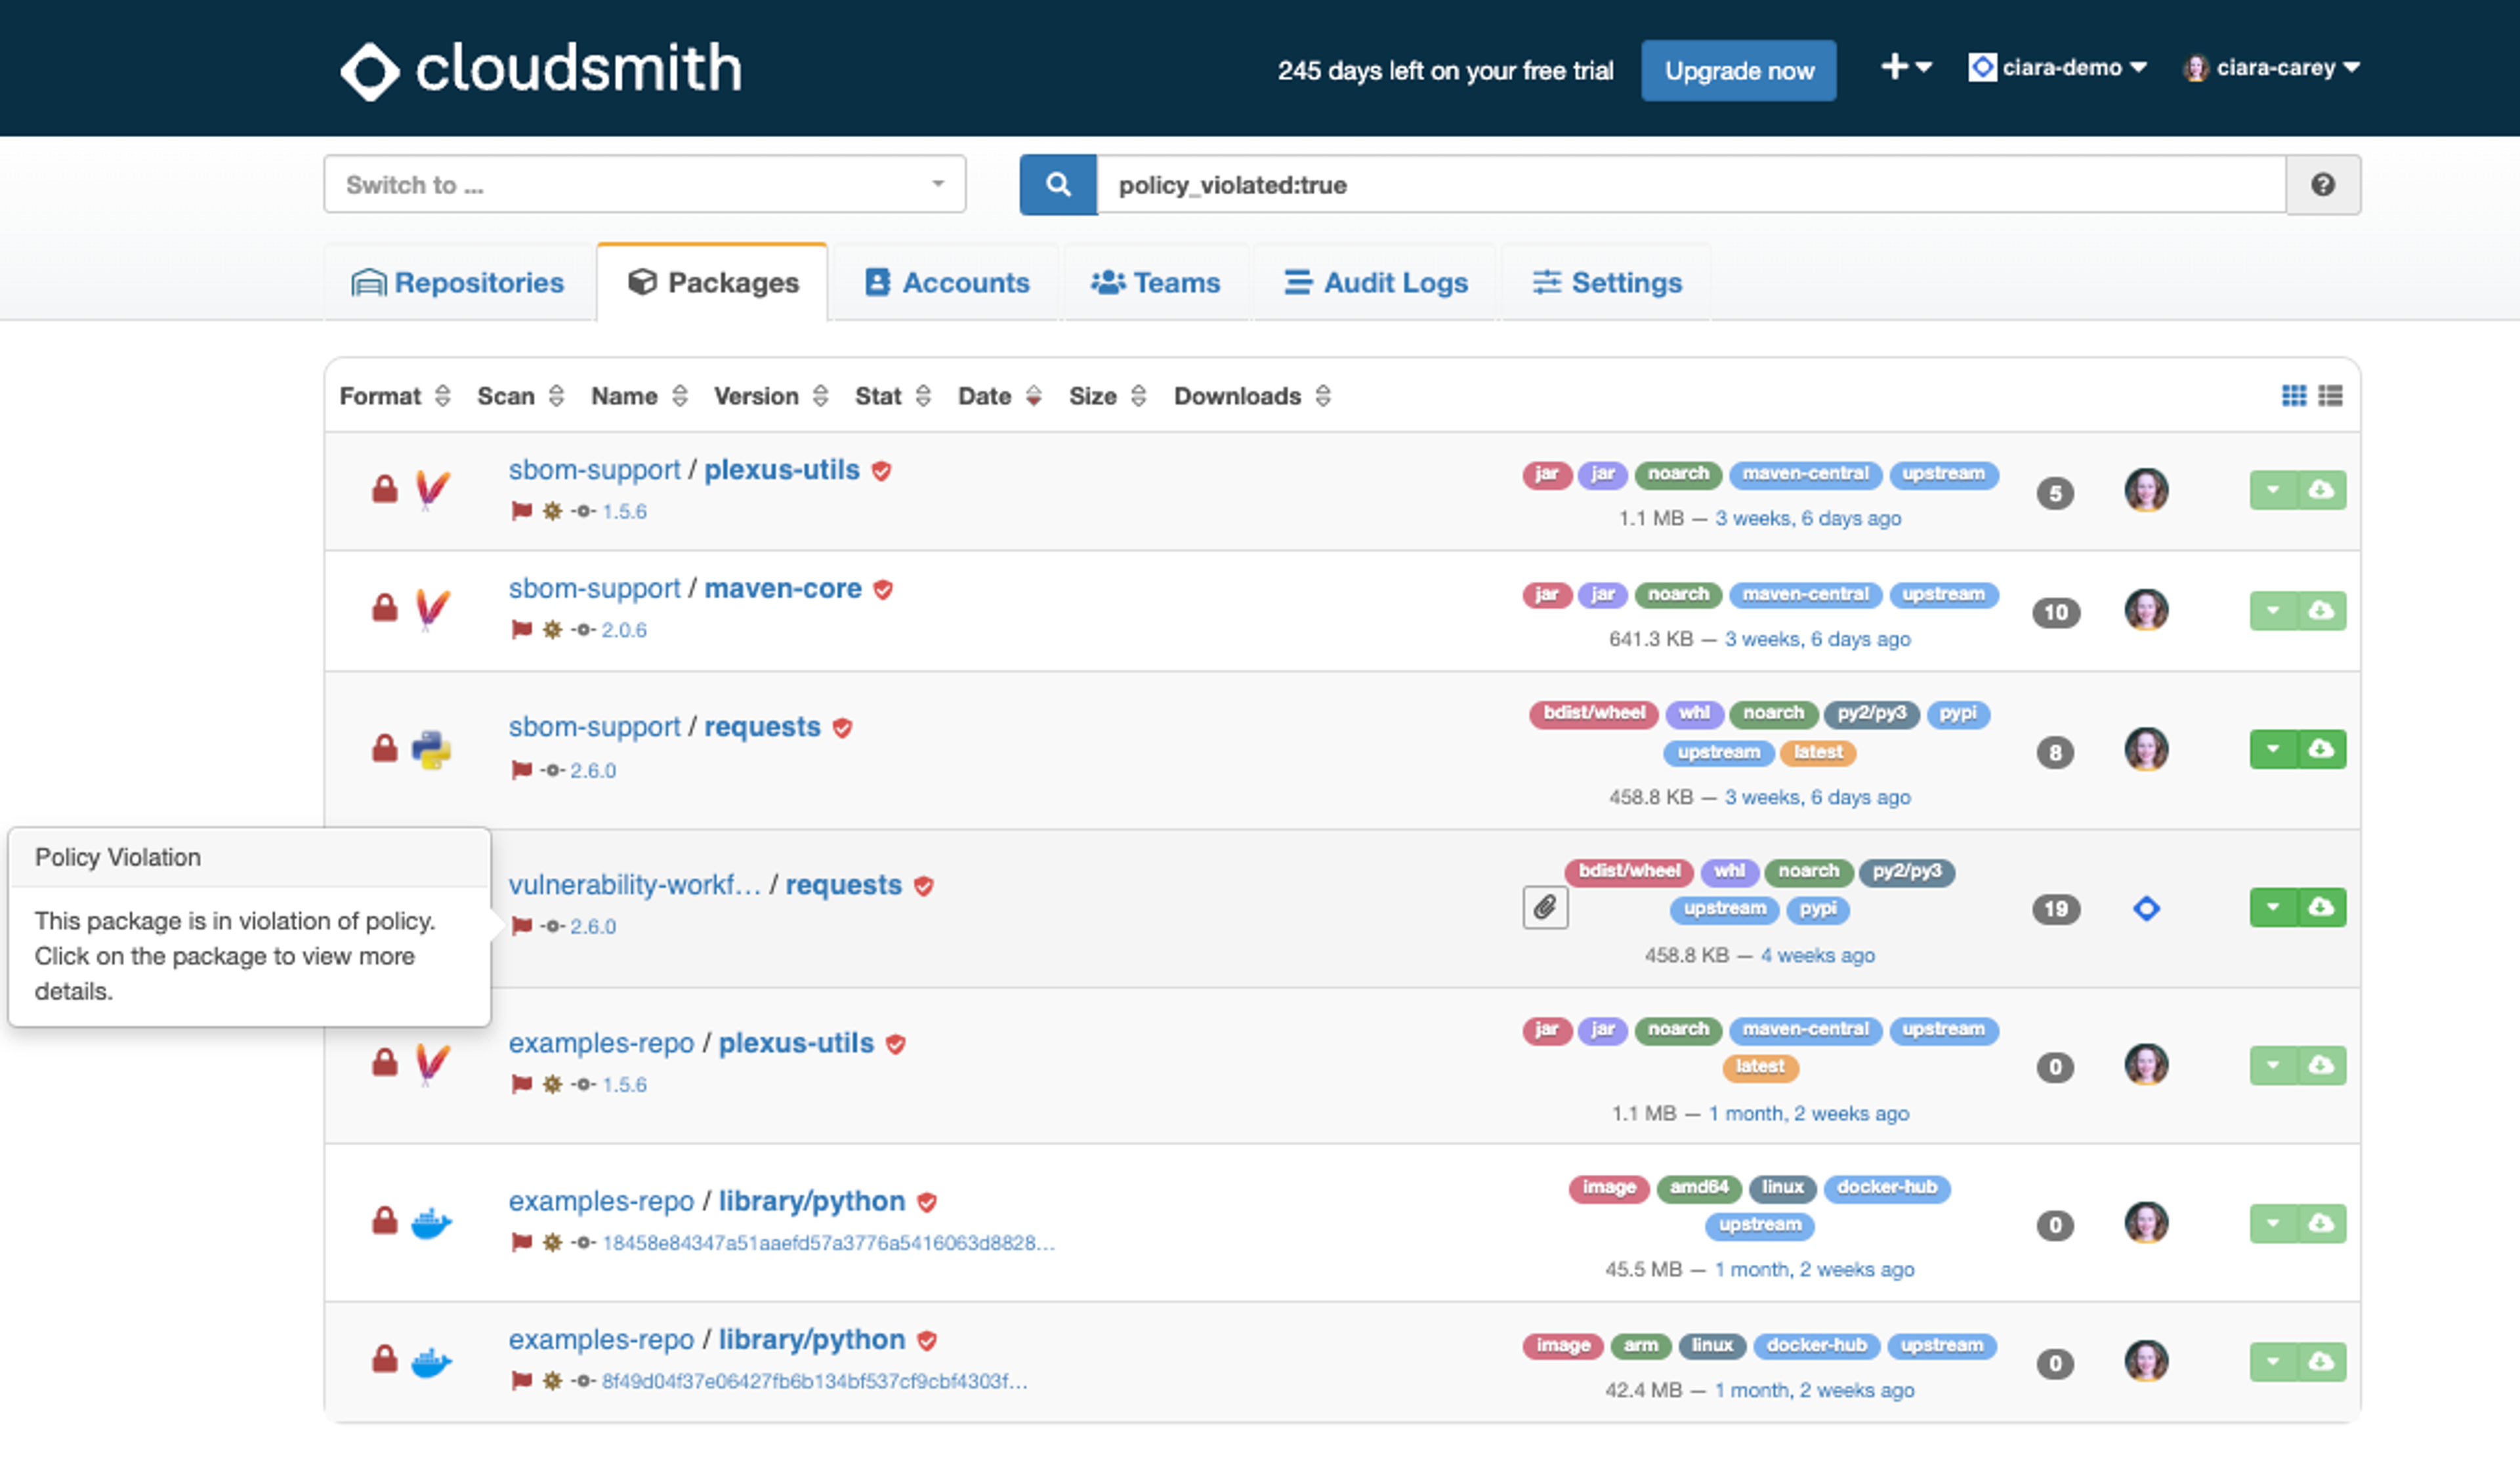Download sbom-support requests package via cloud icon
This screenshot has height=1465, width=2520.
(x=2320, y=749)
